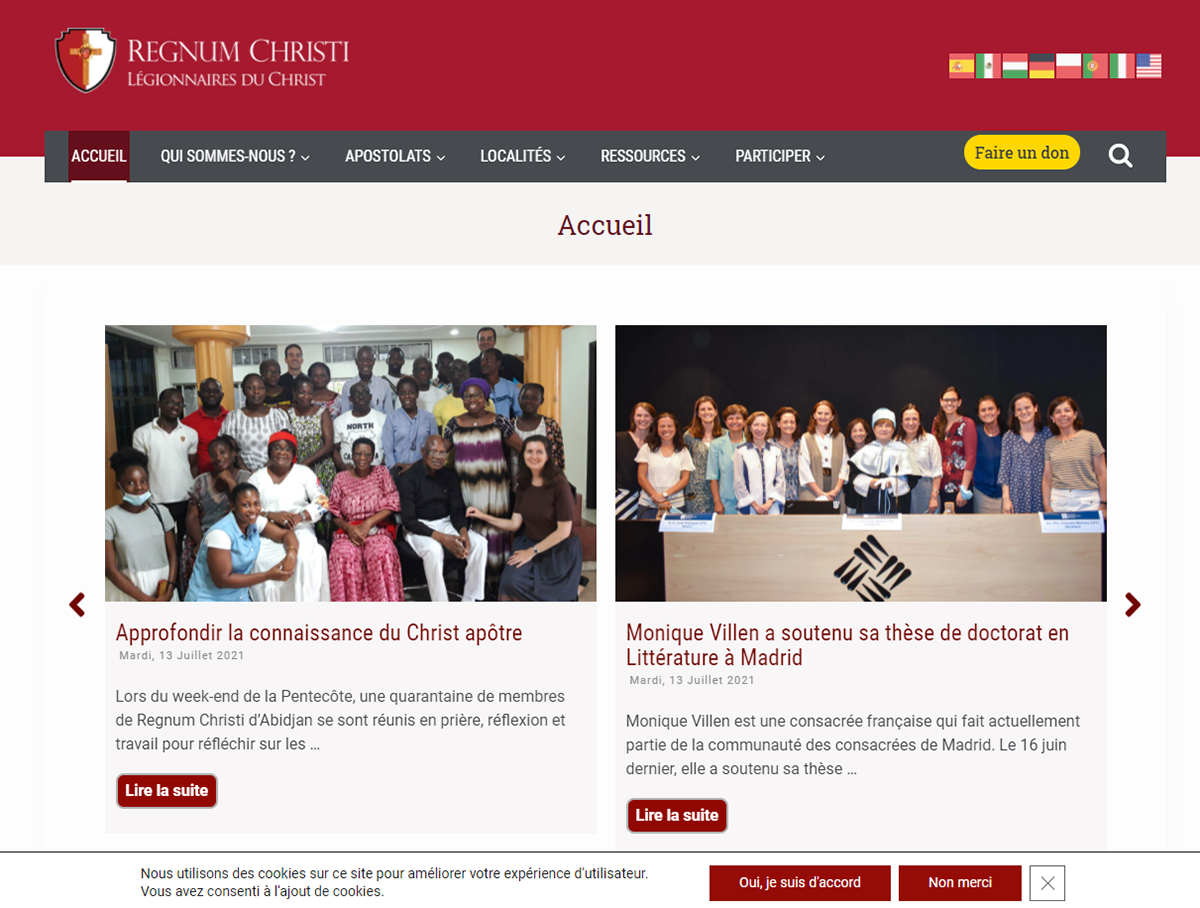Choose the United States flag icon
Screen dimensions: 1200x908
tap(1149, 66)
